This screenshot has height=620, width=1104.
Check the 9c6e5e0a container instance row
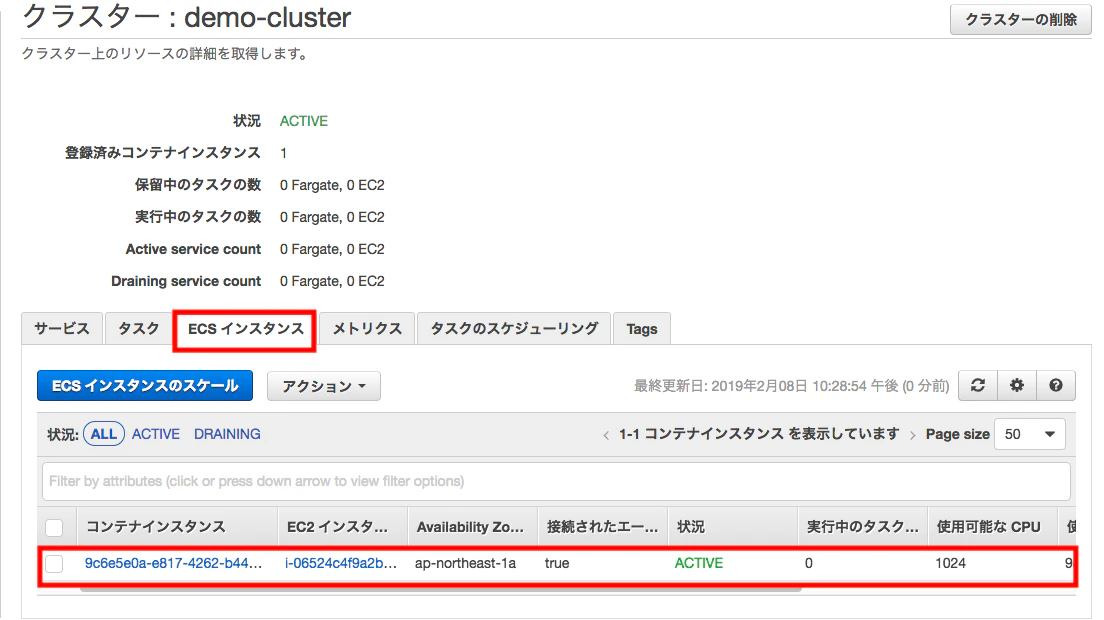point(54,564)
